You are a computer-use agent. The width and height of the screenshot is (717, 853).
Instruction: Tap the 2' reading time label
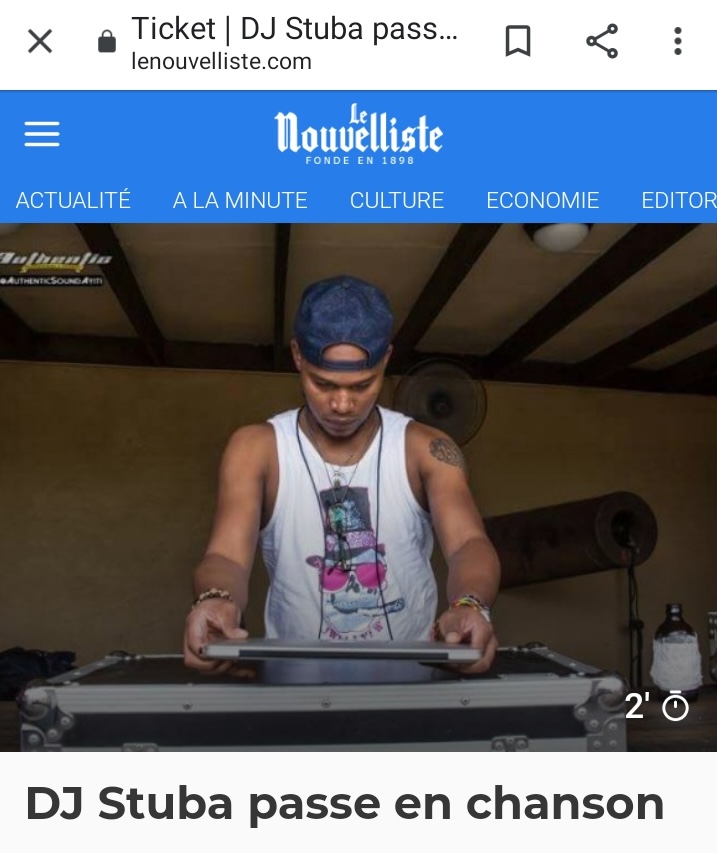(x=637, y=706)
